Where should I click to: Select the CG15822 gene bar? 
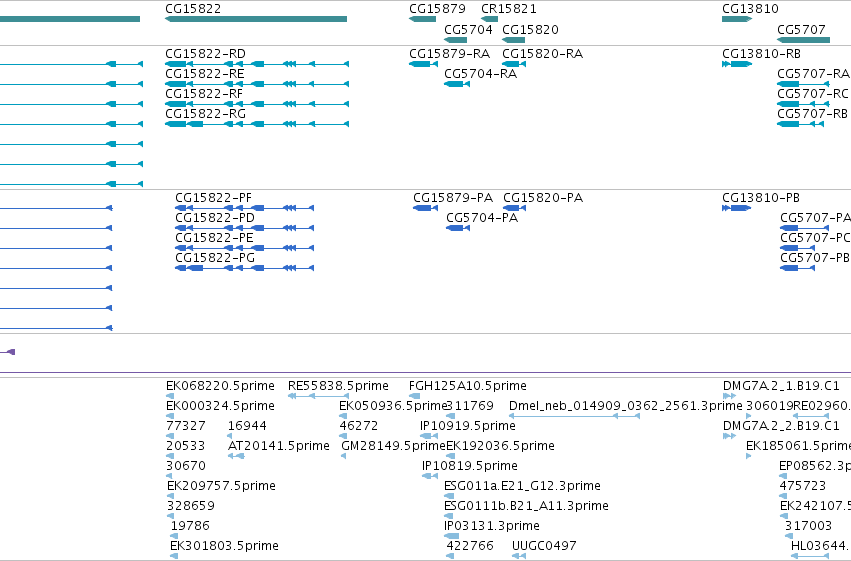click(256, 19)
